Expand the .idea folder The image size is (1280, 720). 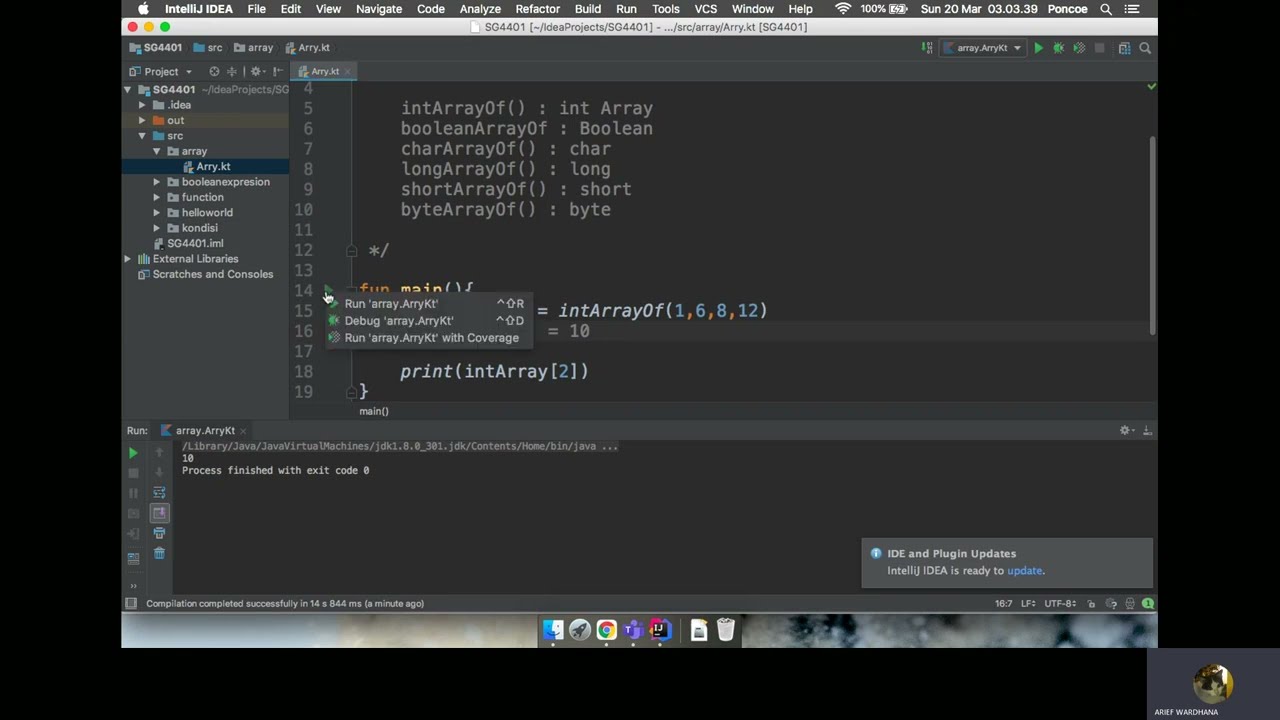point(142,105)
